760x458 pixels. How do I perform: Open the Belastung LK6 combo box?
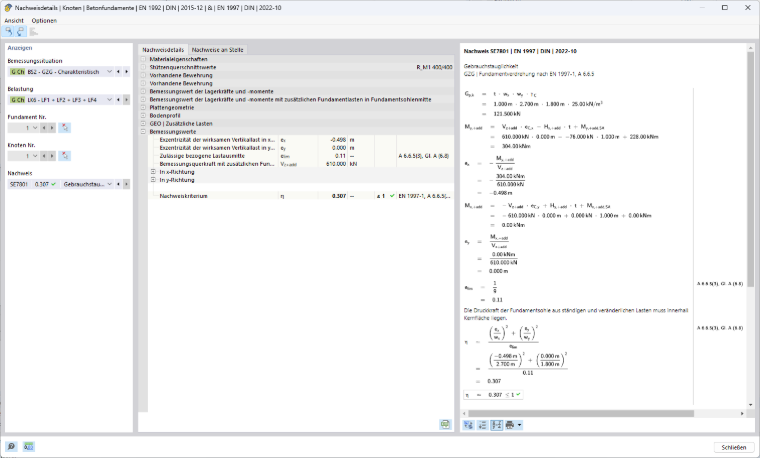click(61, 100)
